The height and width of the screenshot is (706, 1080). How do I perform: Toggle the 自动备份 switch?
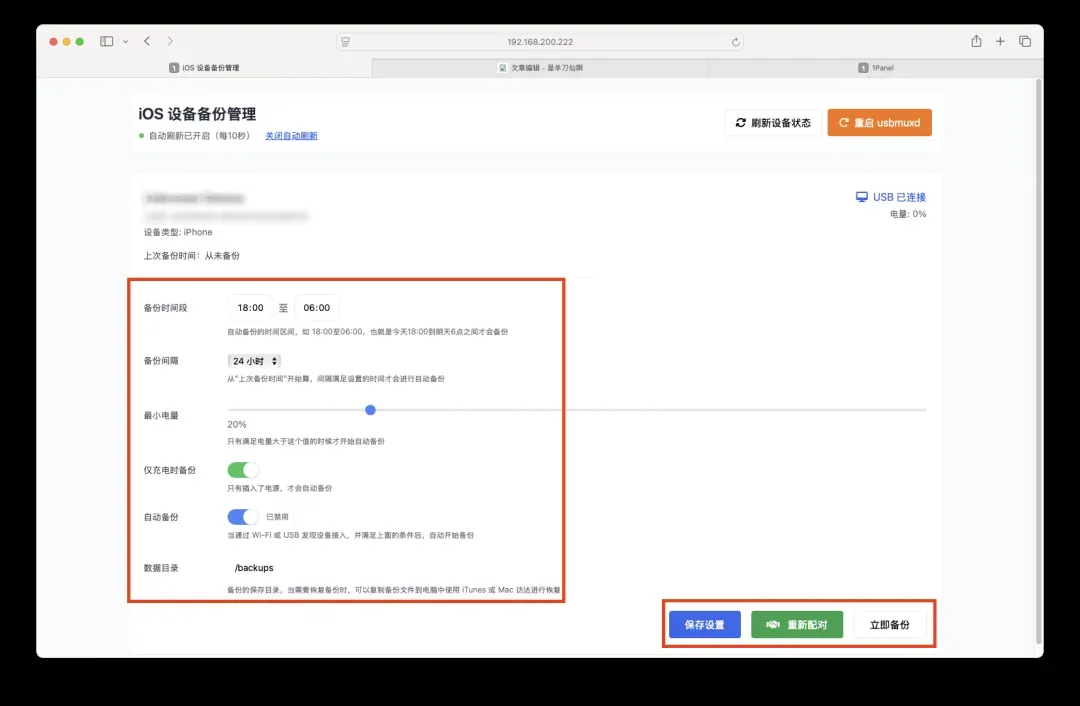[243, 517]
